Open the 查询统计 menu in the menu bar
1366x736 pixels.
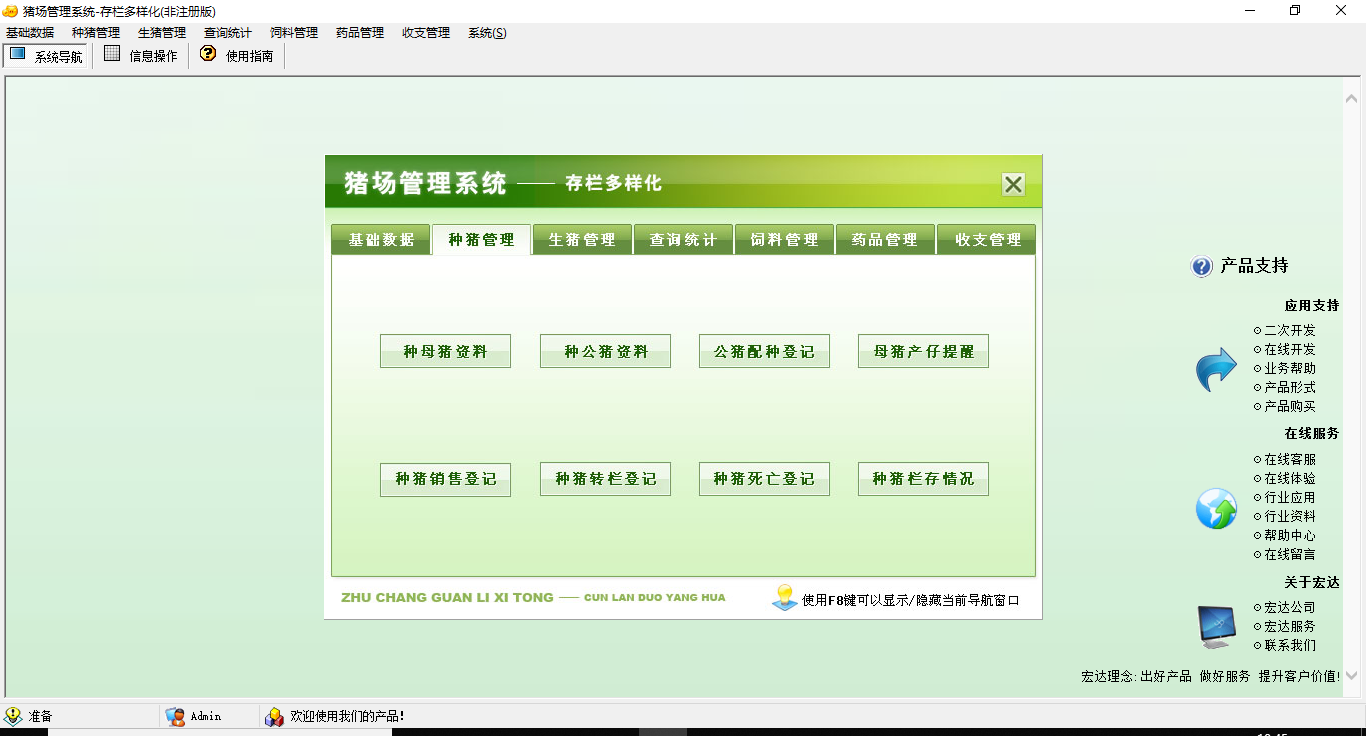click(228, 33)
